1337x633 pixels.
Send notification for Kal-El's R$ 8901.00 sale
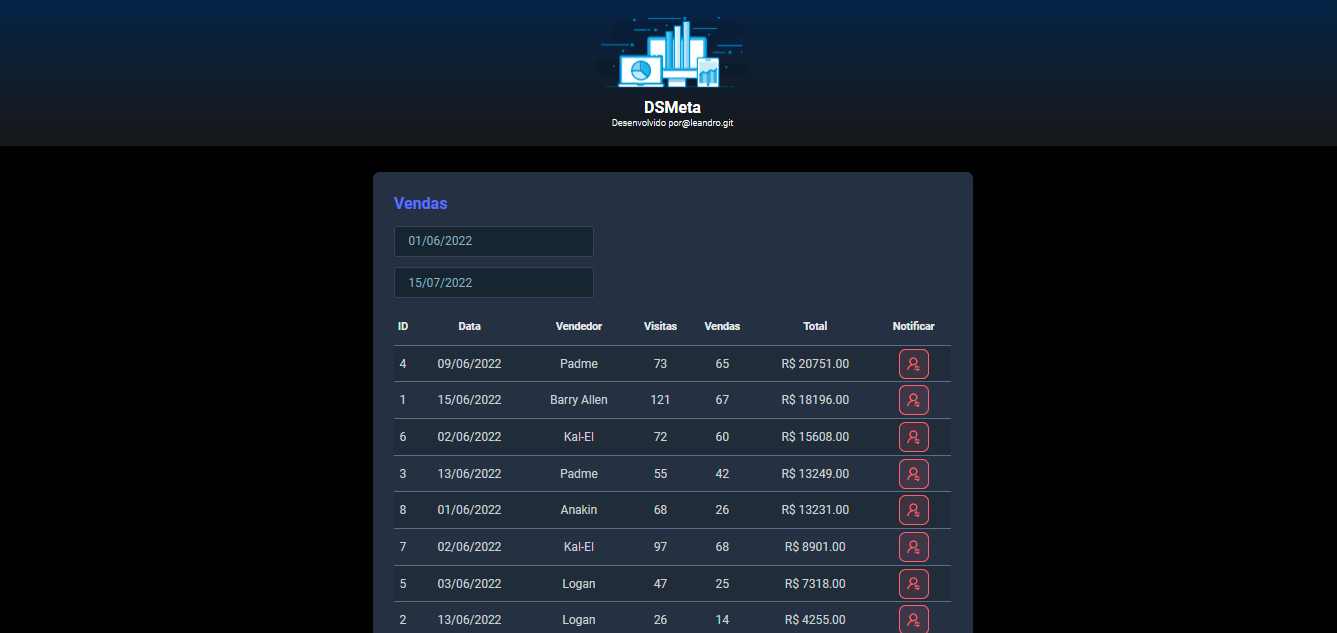point(913,546)
